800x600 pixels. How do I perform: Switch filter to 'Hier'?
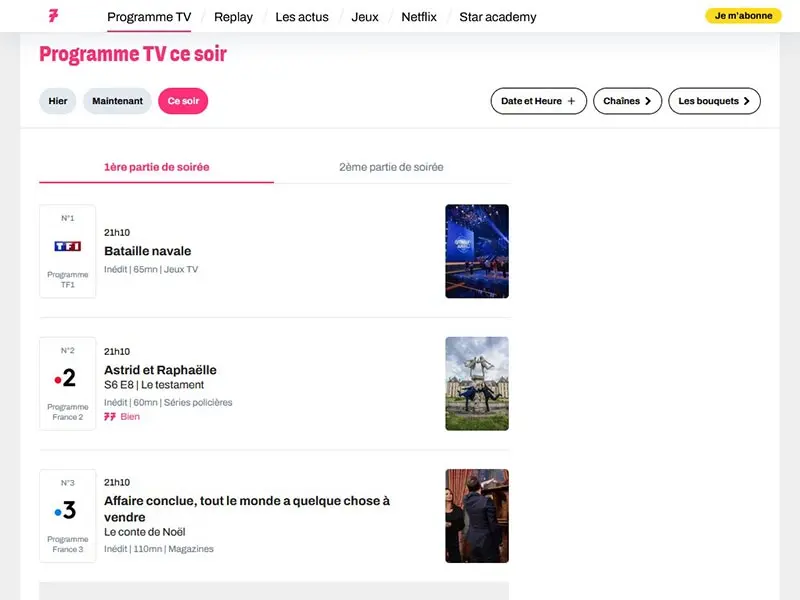pos(57,101)
